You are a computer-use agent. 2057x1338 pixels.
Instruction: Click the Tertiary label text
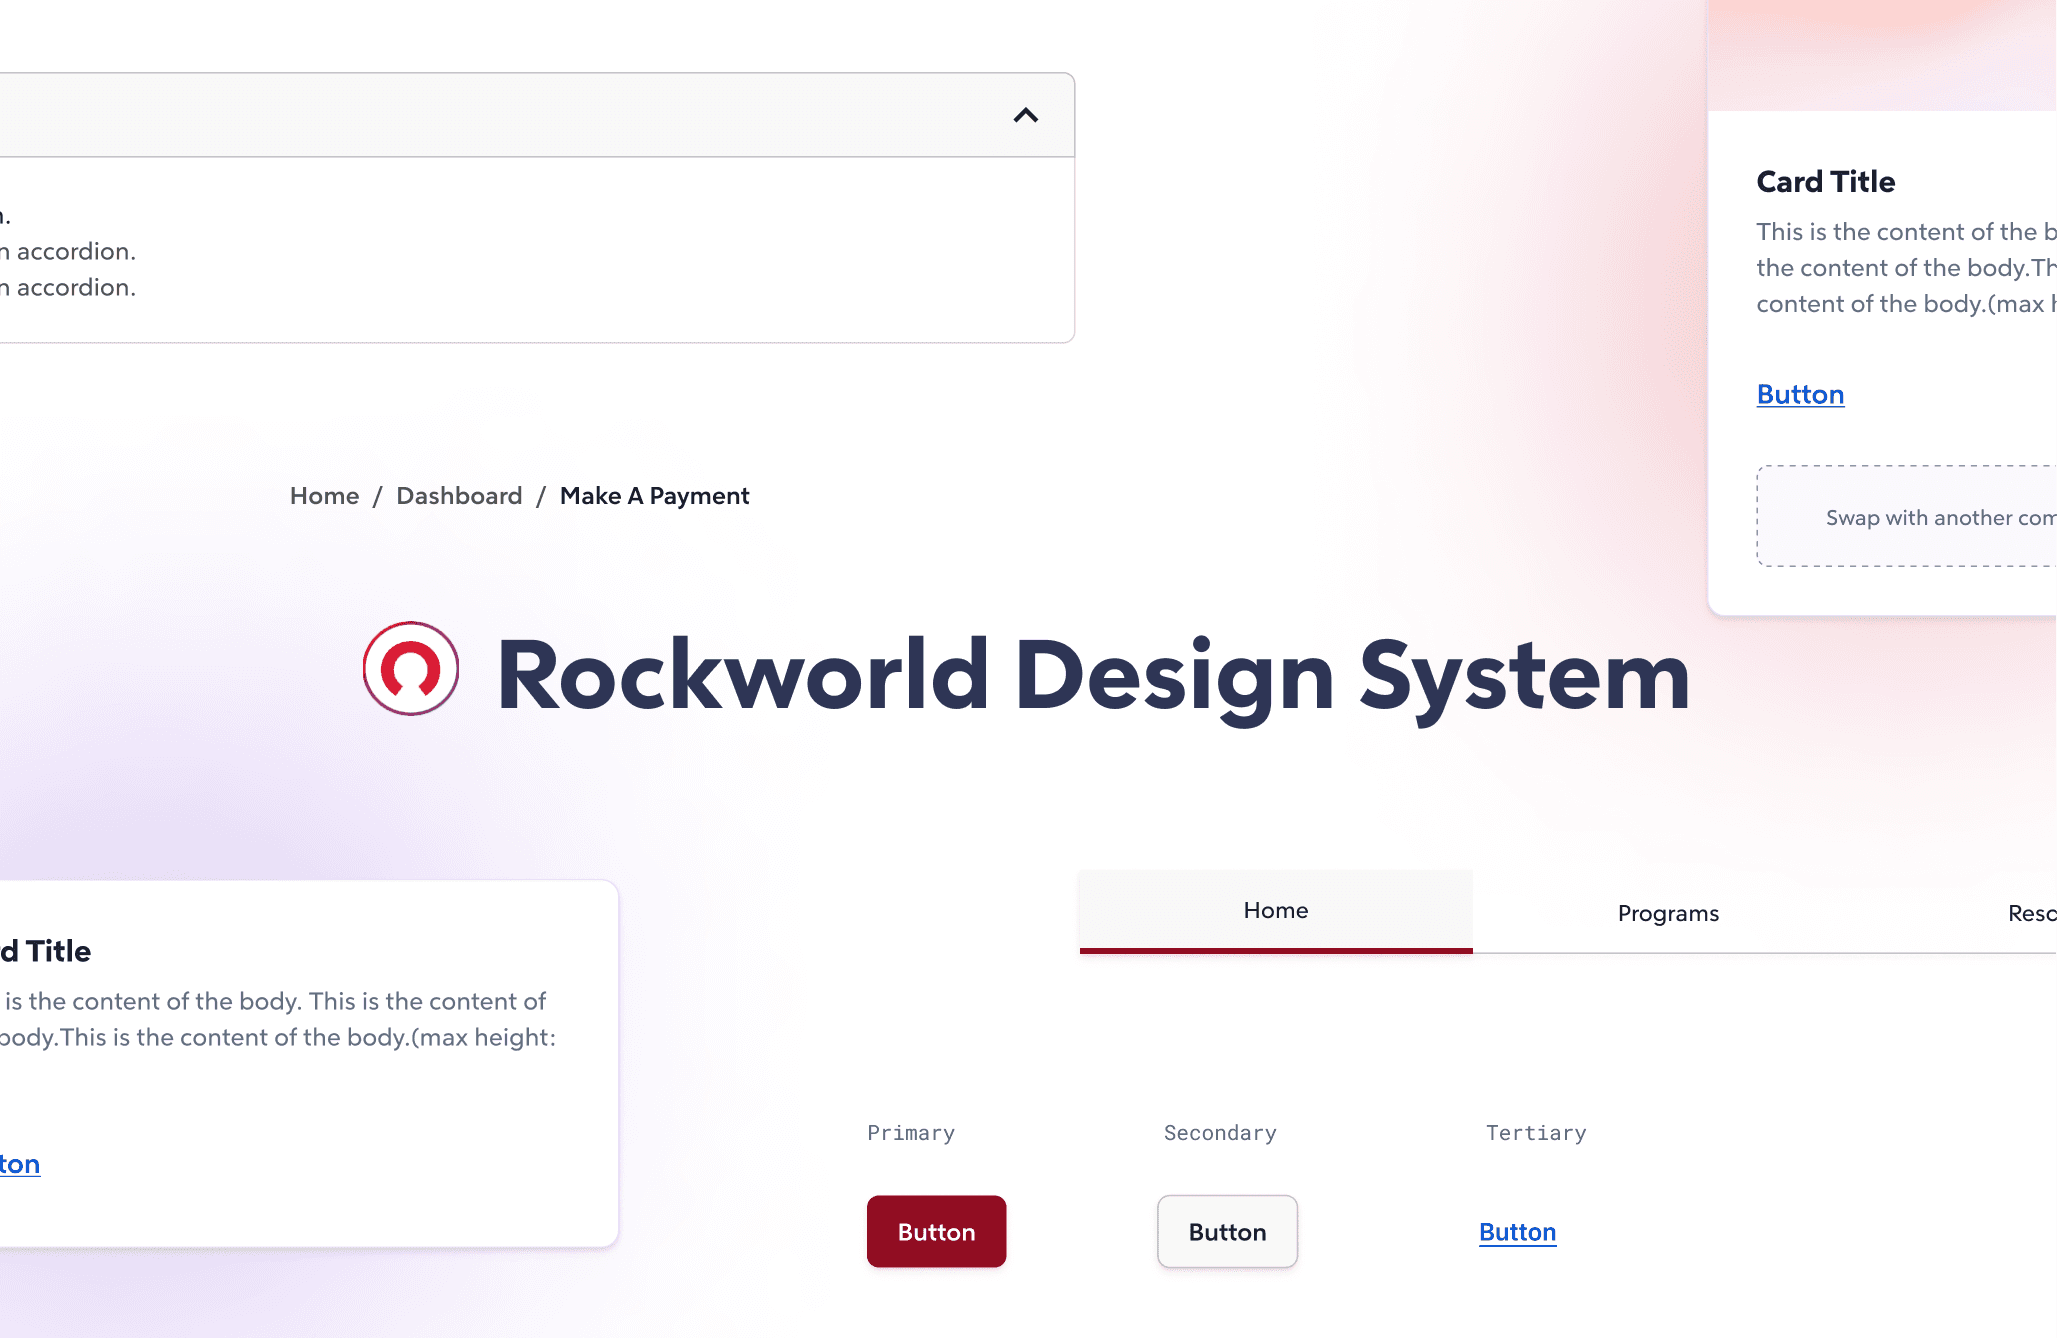tap(1535, 1133)
